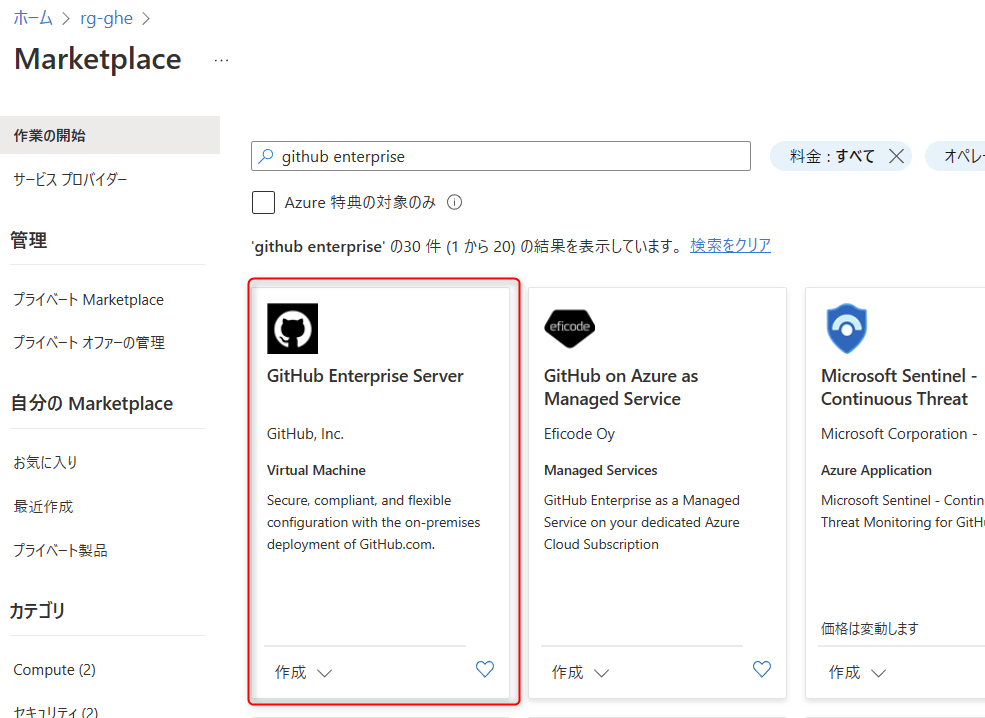Click Eficode Oy publisher text

click(579, 433)
